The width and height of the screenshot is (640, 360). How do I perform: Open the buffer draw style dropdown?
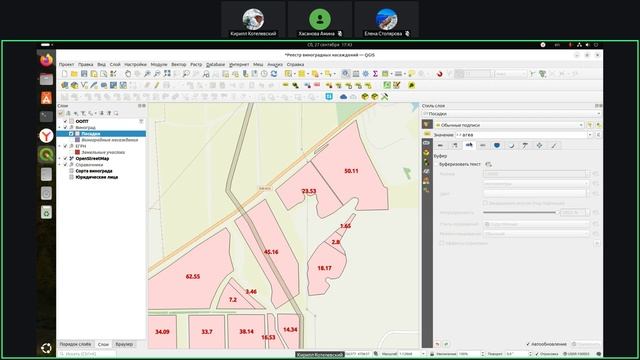tap(537, 224)
